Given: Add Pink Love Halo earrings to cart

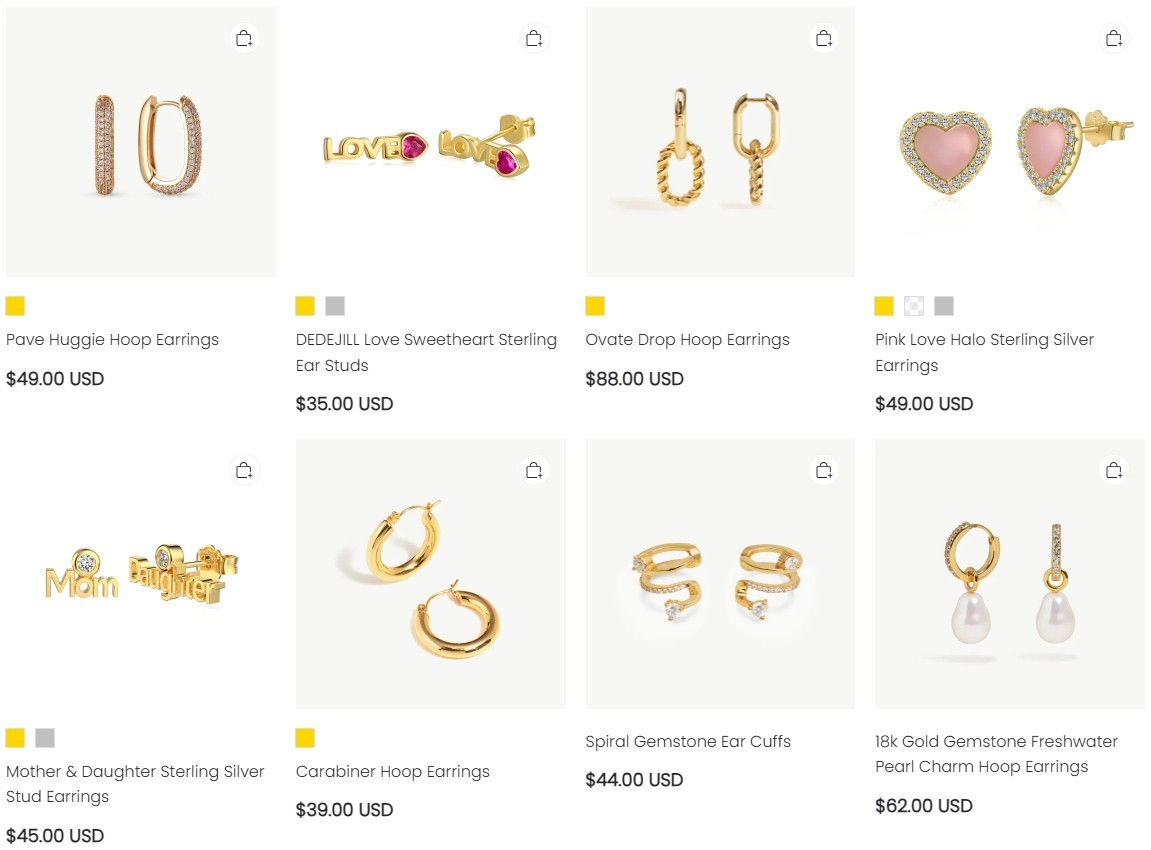Looking at the screenshot, I should [x=1114, y=37].
